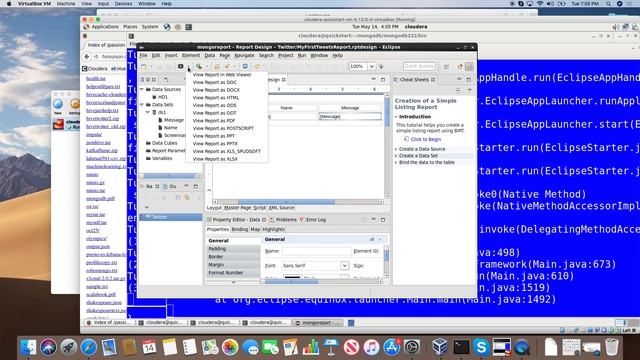Select View Report as ODT
The width and height of the screenshot is (640, 360).
pyautogui.click(x=214, y=113)
